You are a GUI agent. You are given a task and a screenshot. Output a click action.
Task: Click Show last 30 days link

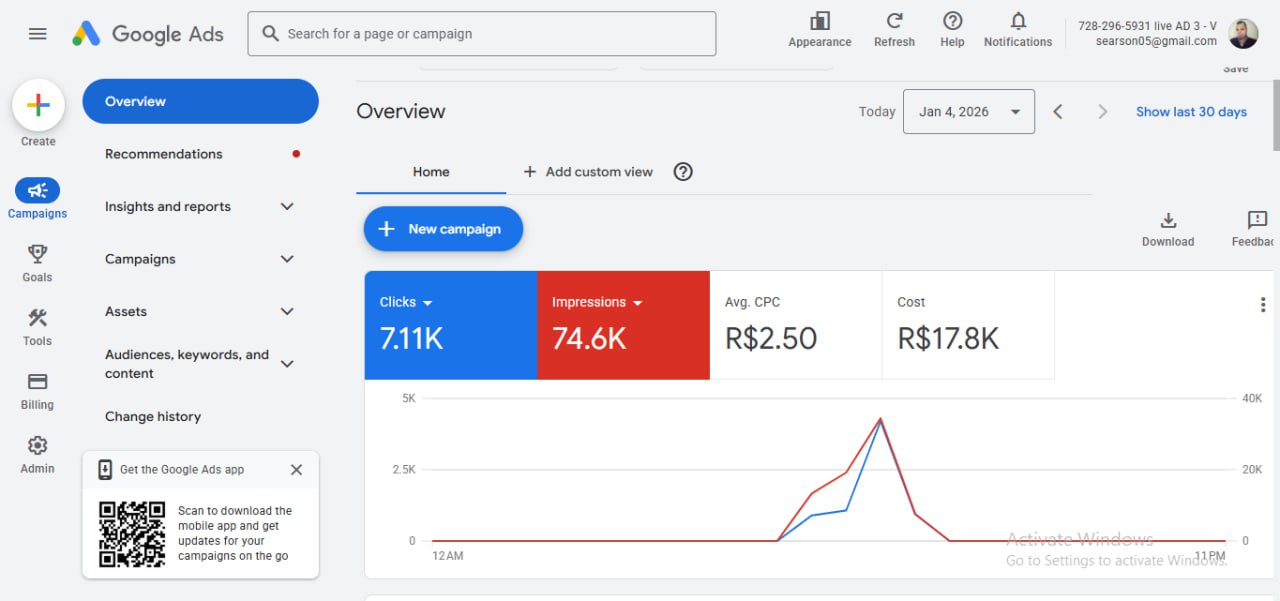1191,112
